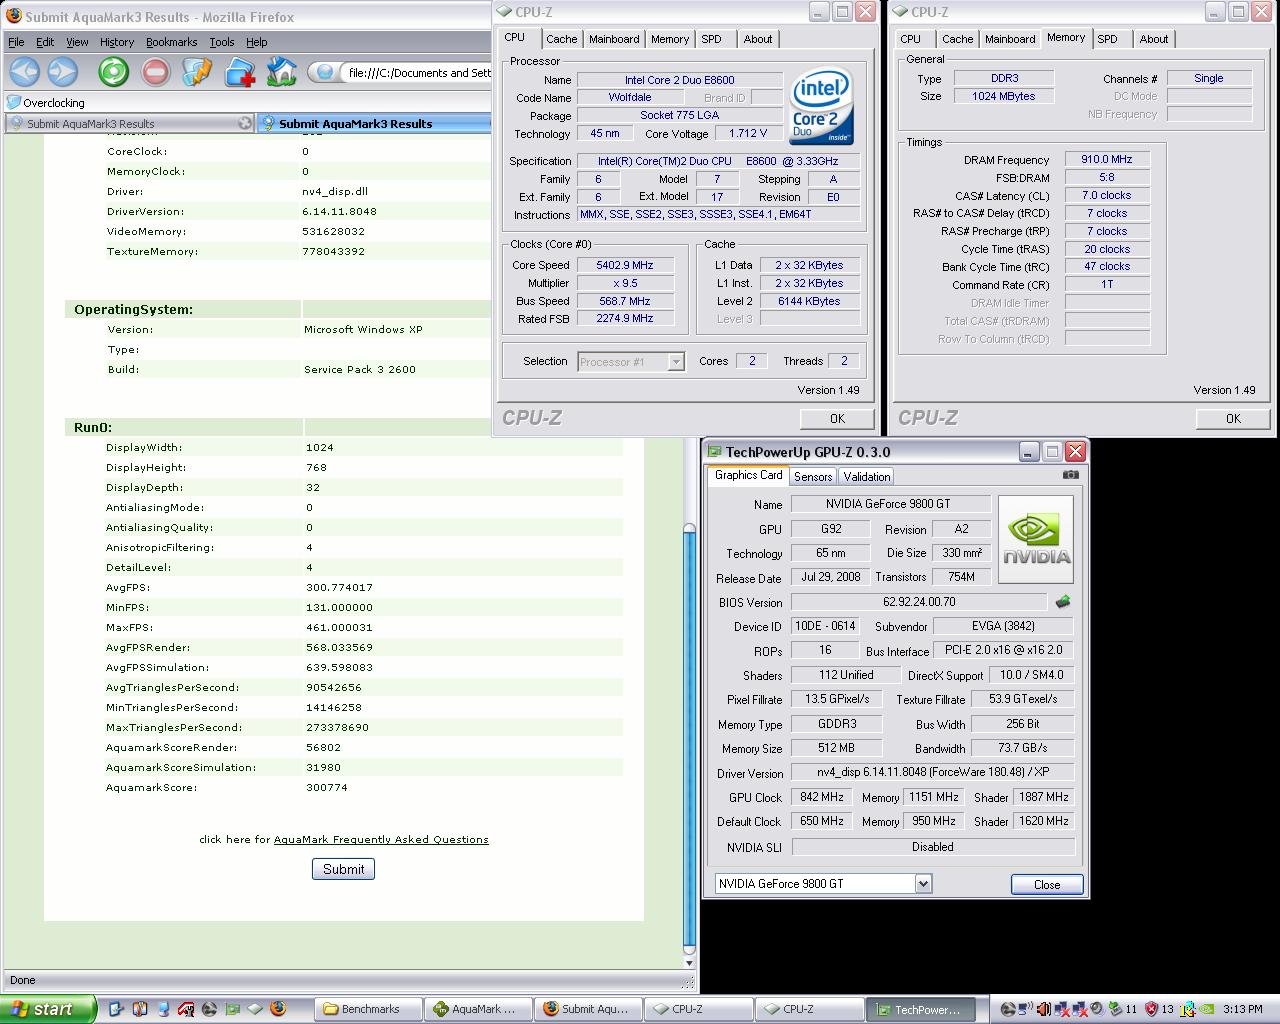This screenshot has height=1024, width=1280.
Task: Click the OperatingSystem section heading
Action: click(x=134, y=309)
